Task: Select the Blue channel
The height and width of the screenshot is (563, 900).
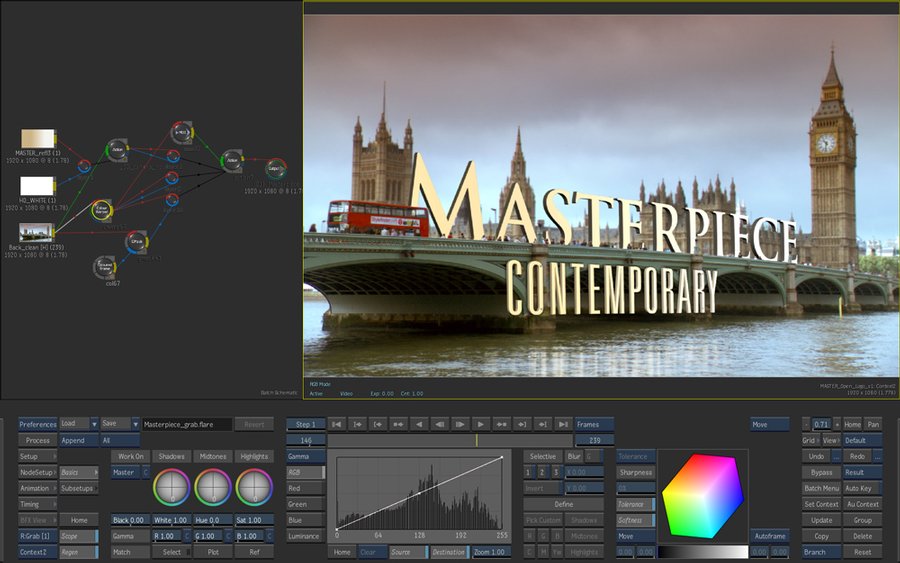Action: (x=305, y=520)
